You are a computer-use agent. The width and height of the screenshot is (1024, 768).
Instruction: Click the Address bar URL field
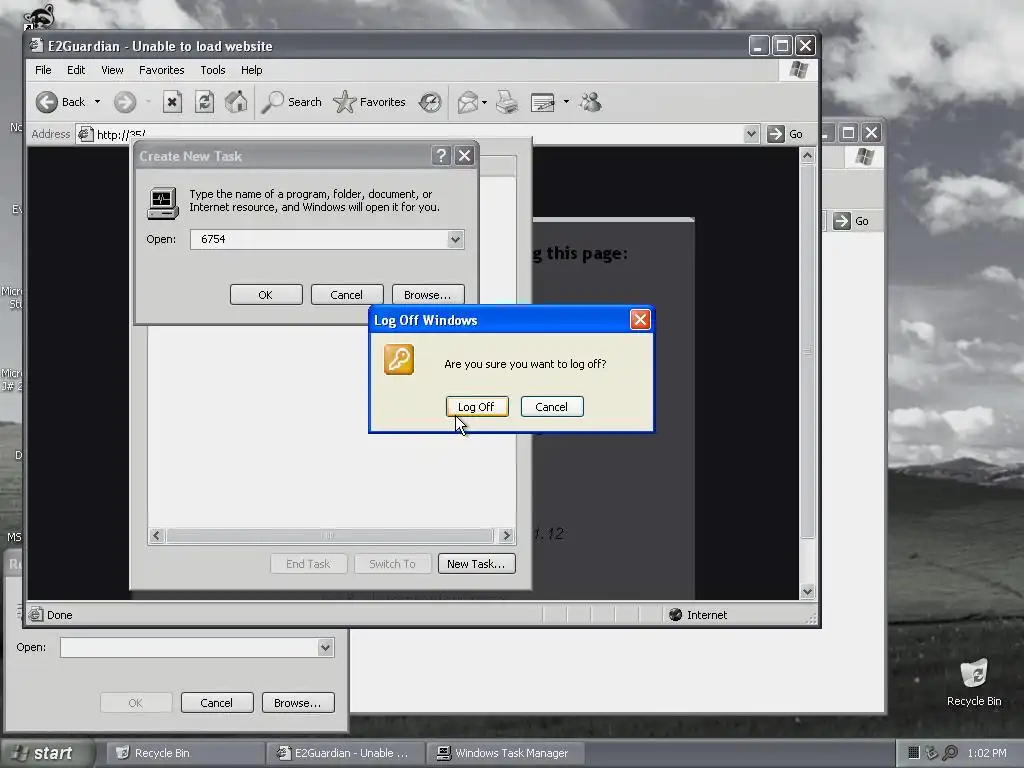(419, 135)
